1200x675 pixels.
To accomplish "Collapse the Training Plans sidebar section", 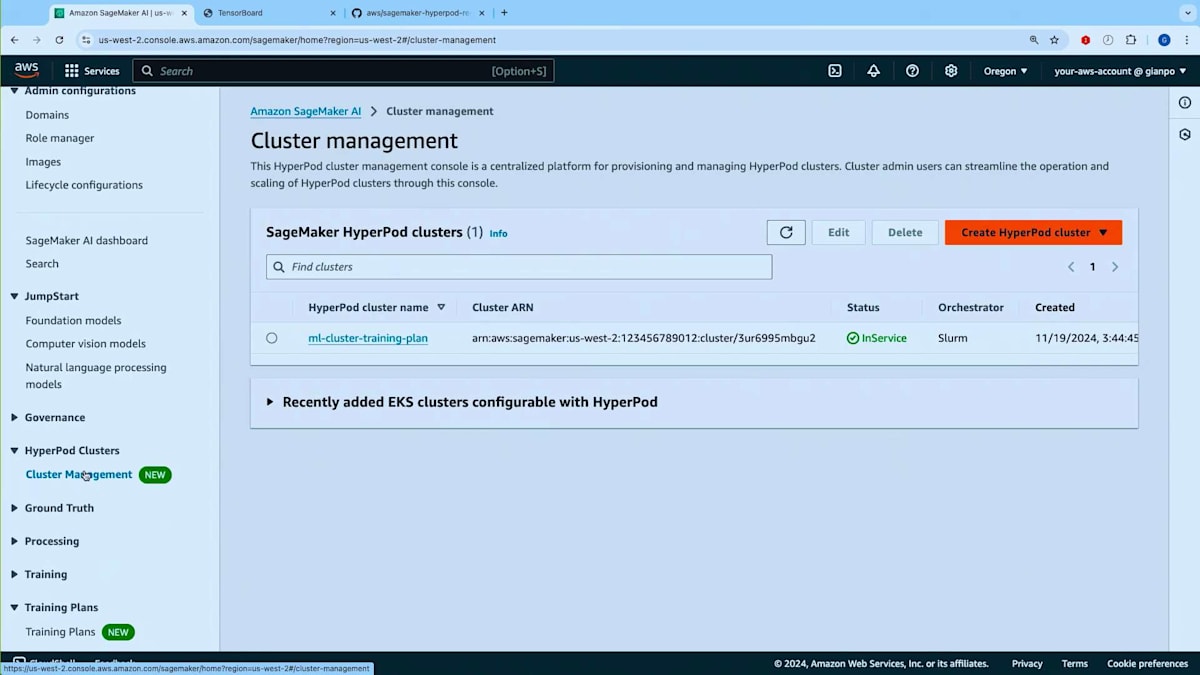I will click(x=14, y=607).
